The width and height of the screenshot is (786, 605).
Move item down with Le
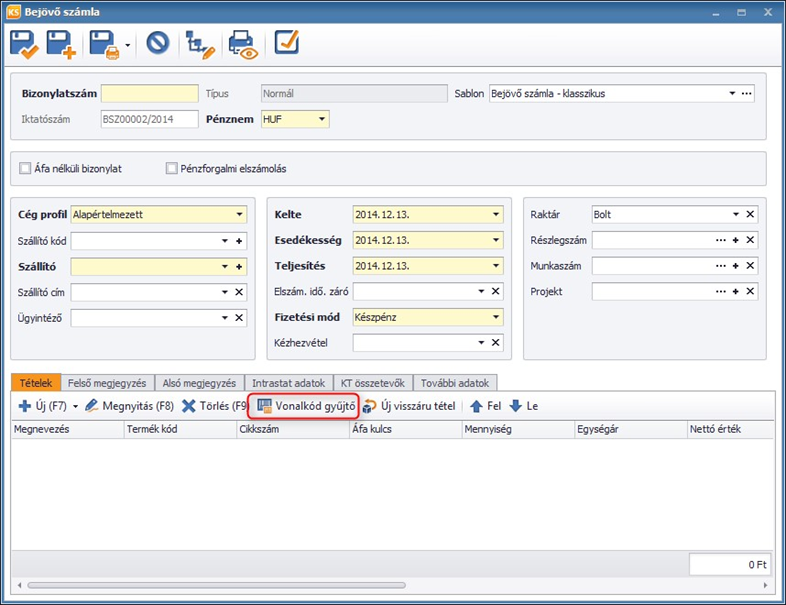coord(524,406)
